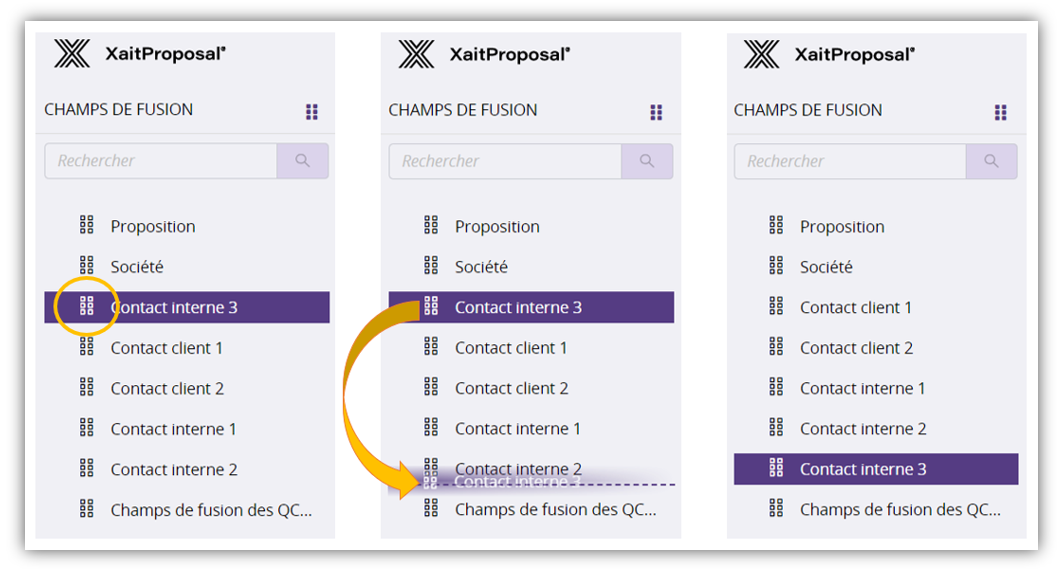Click the magnifier search button in left panel
Viewport: 1062px width, 569px height.
pyautogui.click(x=303, y=161)
